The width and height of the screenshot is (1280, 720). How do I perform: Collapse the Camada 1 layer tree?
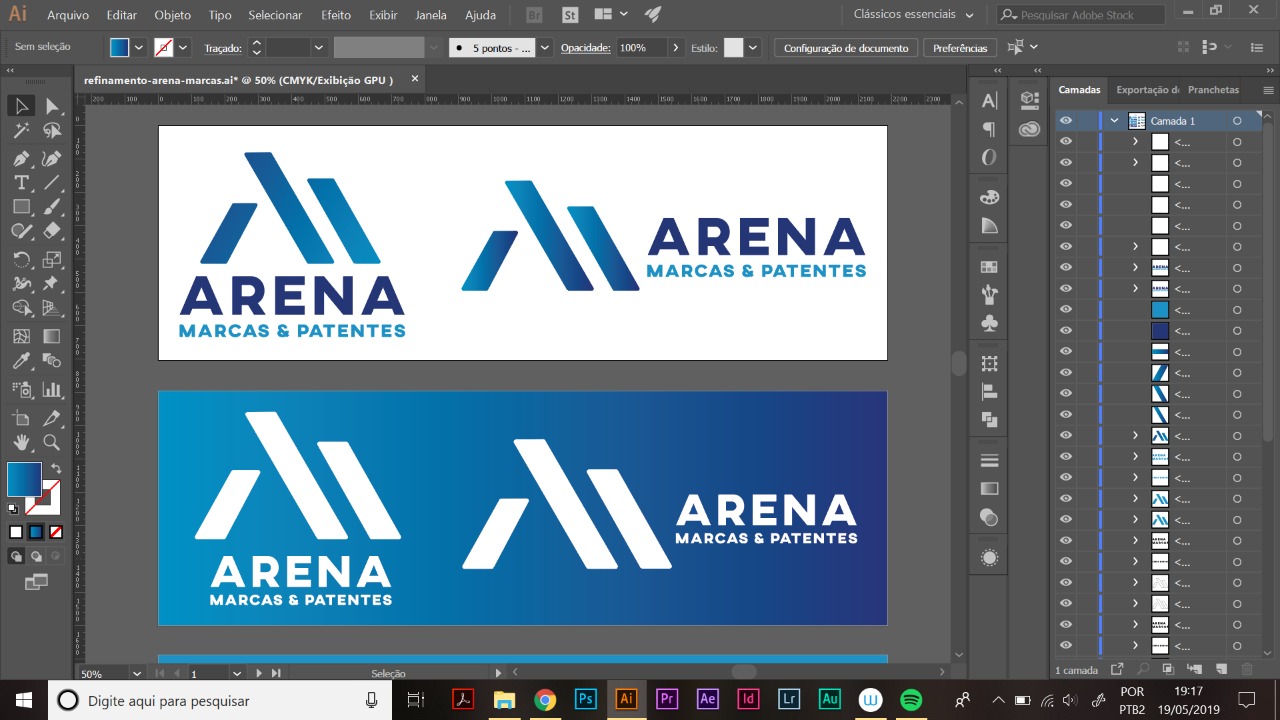[x=1114, y=121]
